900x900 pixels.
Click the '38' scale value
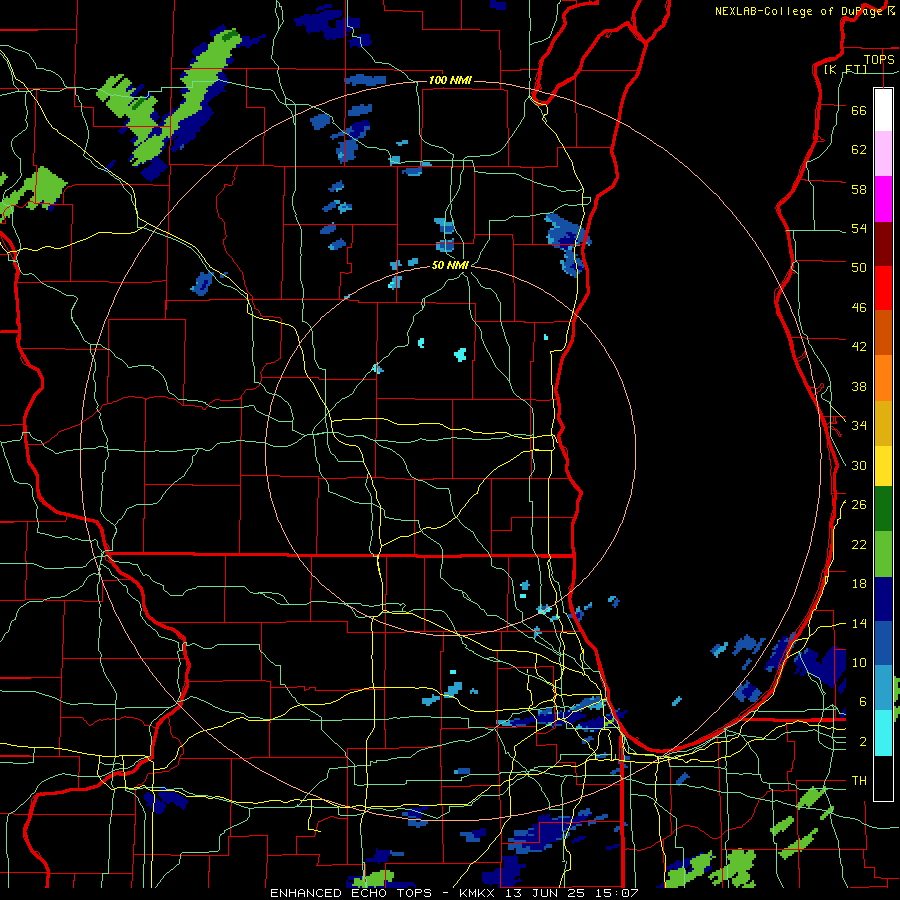pos(859,386)
